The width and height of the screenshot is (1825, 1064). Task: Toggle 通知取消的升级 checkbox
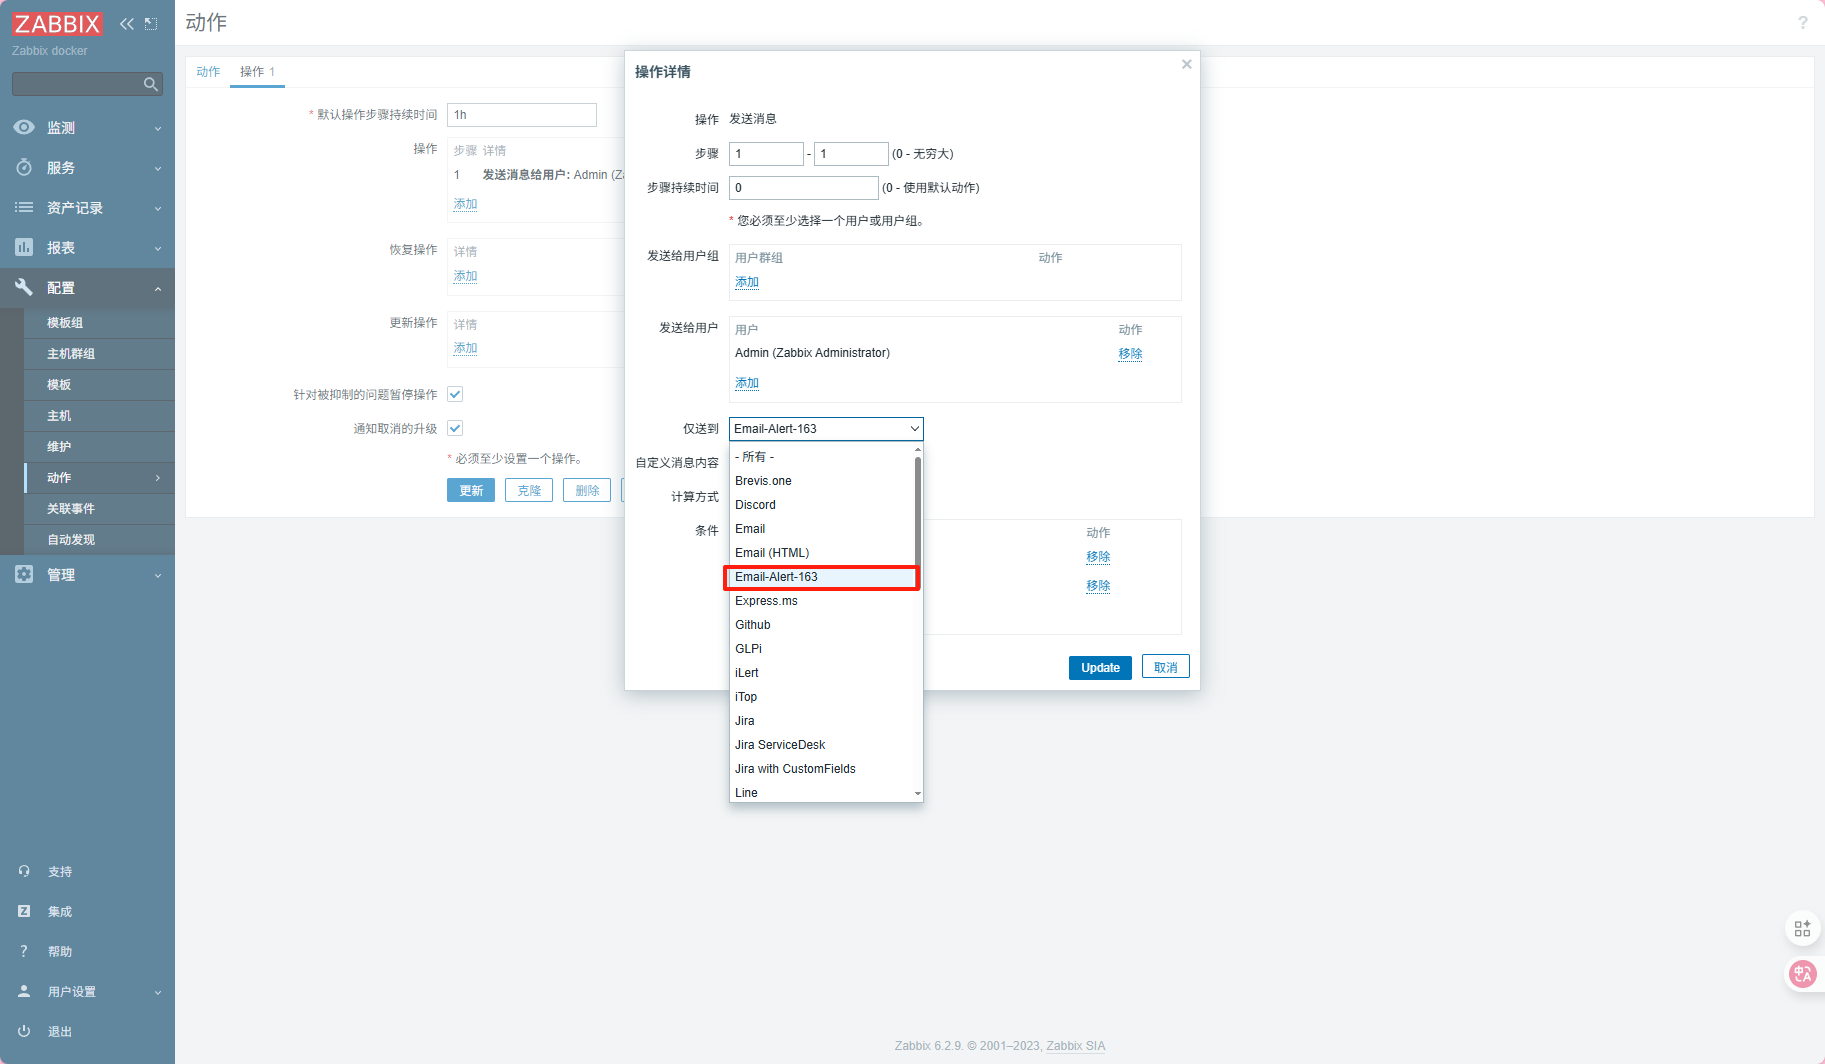455,428
